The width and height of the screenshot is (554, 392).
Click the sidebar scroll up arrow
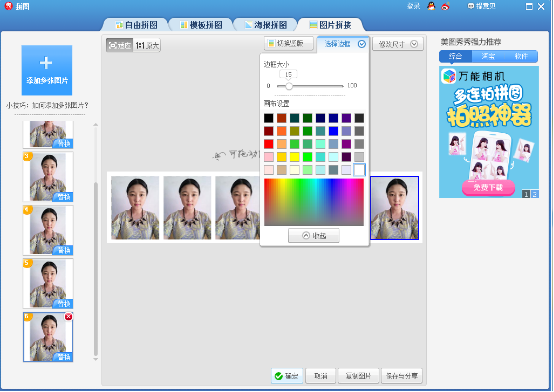pyautogui.click(x=95, y=125)
